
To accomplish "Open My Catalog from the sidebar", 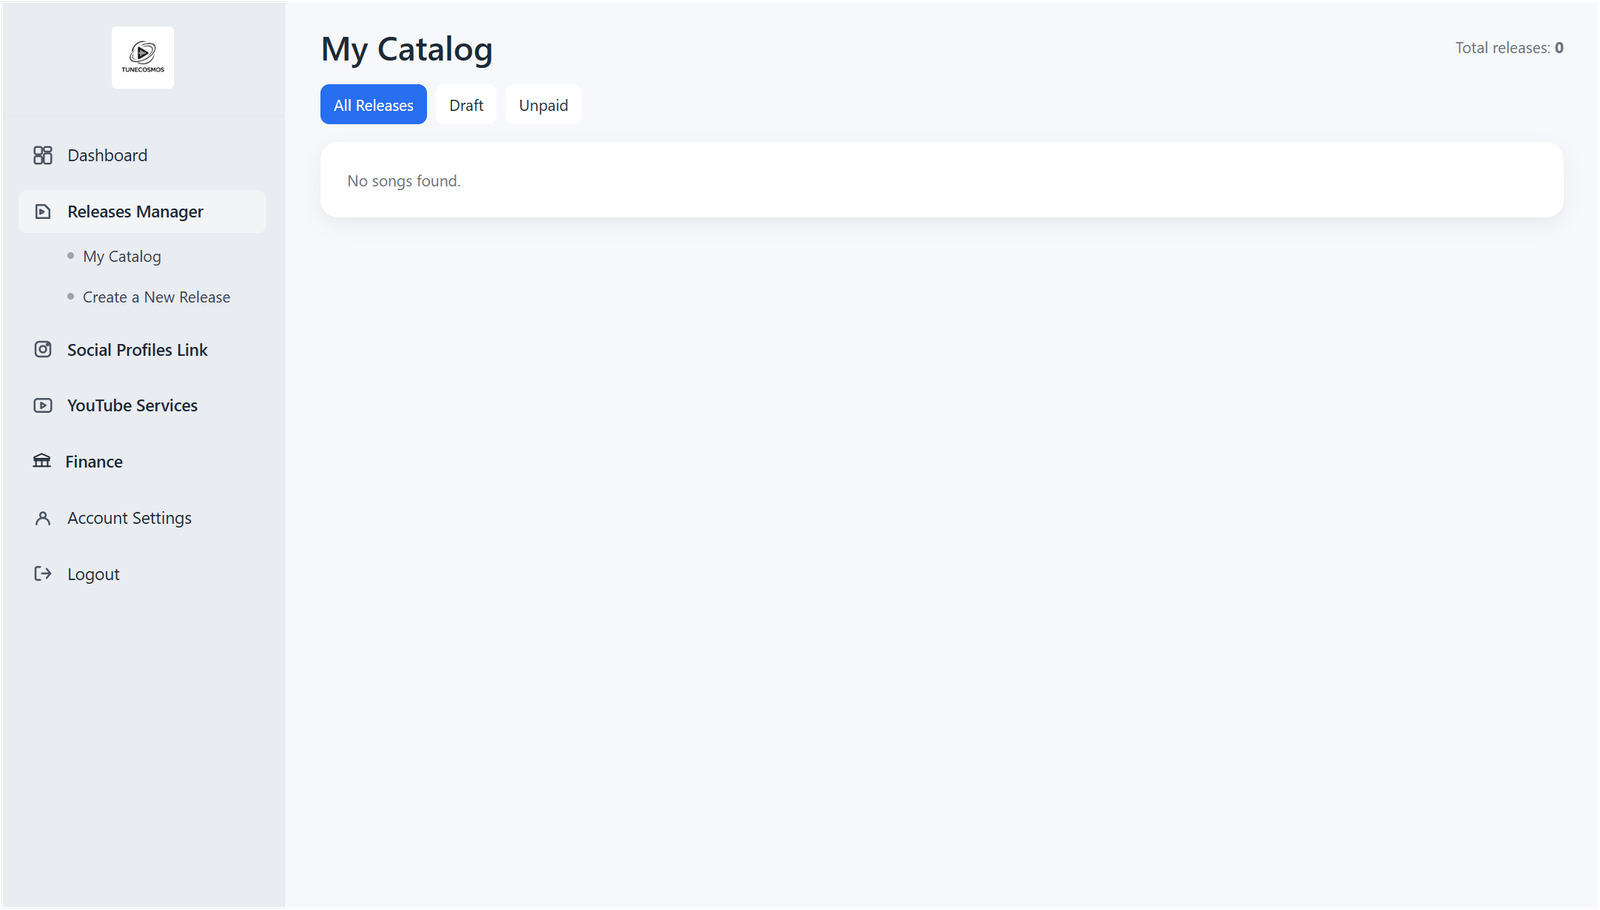I will [122, 256].
